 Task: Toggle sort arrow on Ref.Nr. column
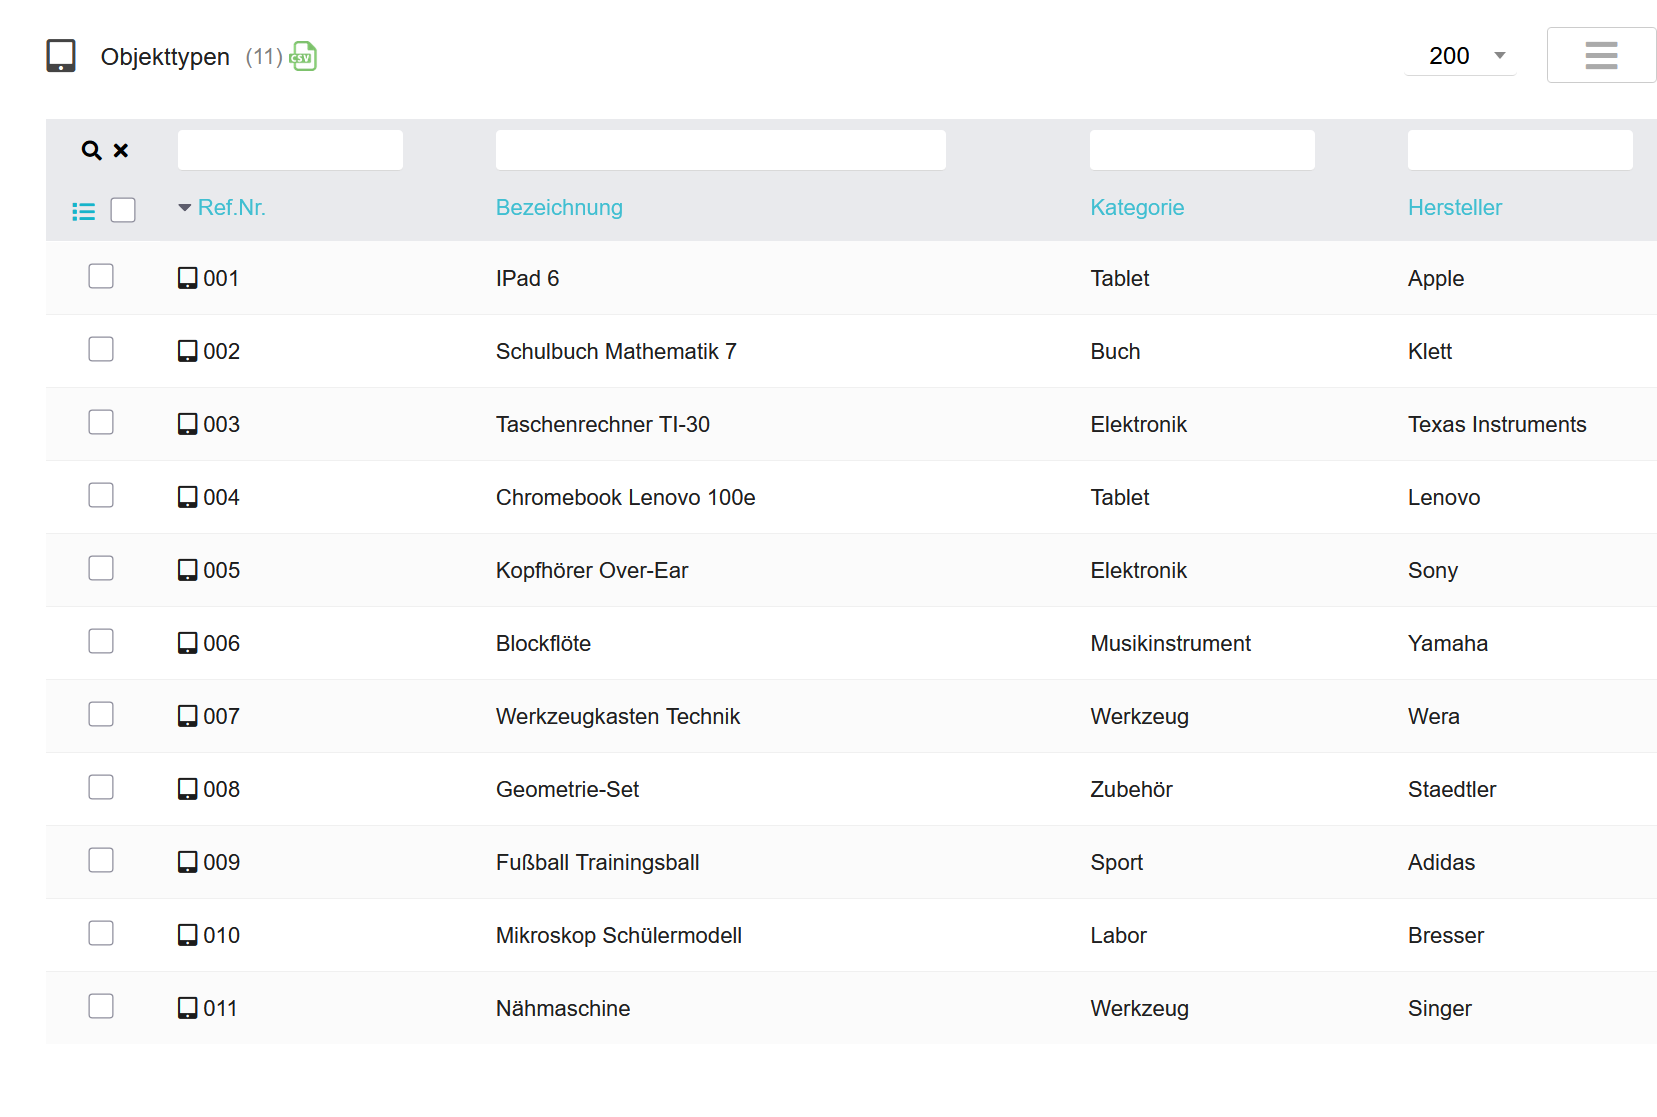[185, 208]
